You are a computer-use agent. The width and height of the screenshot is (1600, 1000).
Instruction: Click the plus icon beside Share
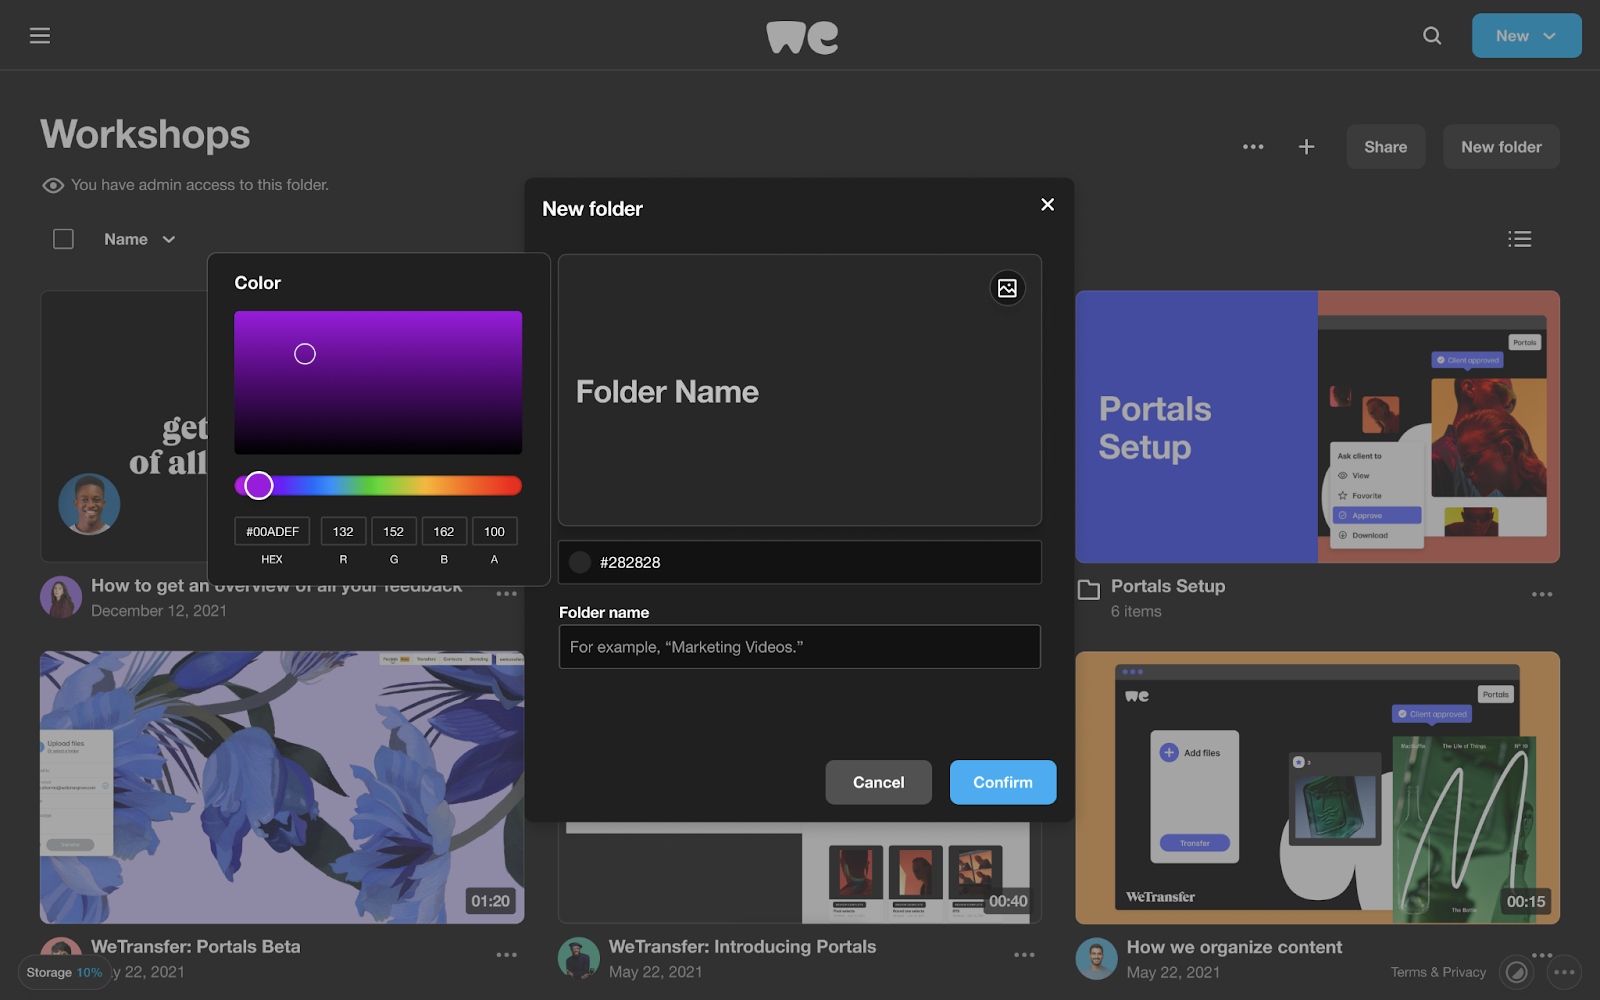click(x=1306, y=147)
